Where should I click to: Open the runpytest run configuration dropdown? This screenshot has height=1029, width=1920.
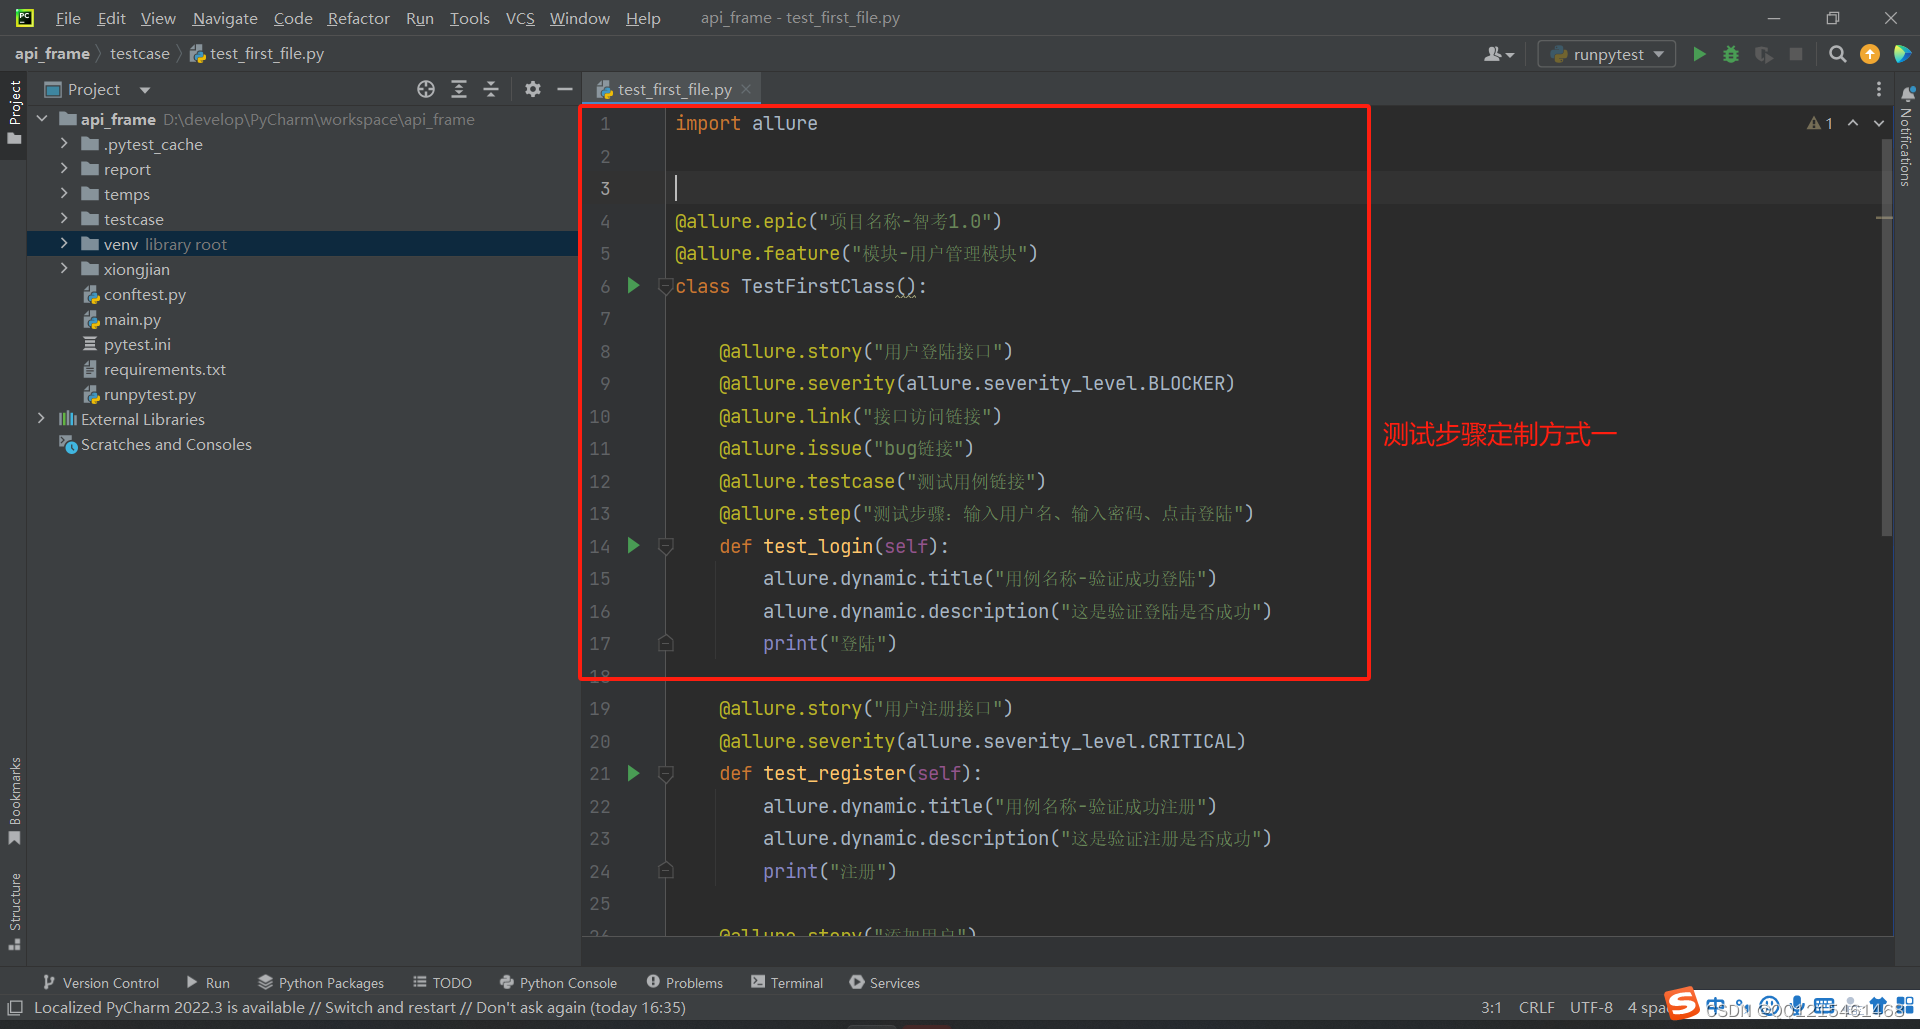click(1607, 54)
